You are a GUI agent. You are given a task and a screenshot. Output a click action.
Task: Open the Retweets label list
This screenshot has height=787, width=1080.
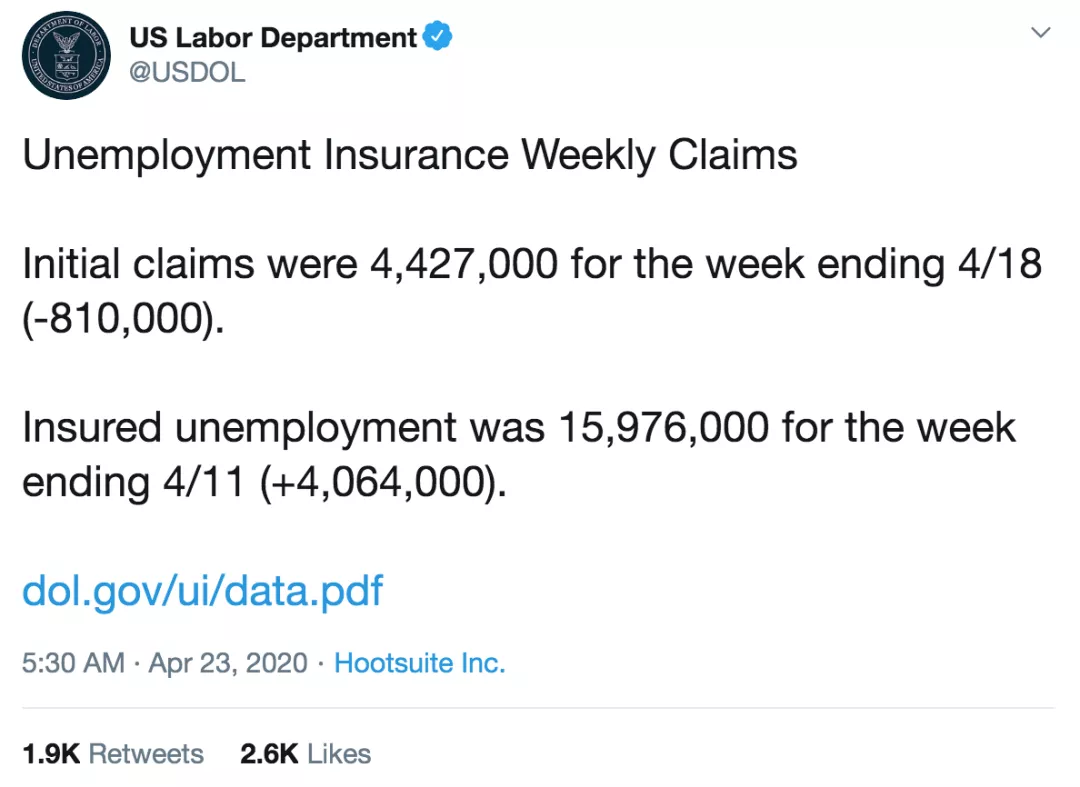pyautogui.click(x=146, y=754)
